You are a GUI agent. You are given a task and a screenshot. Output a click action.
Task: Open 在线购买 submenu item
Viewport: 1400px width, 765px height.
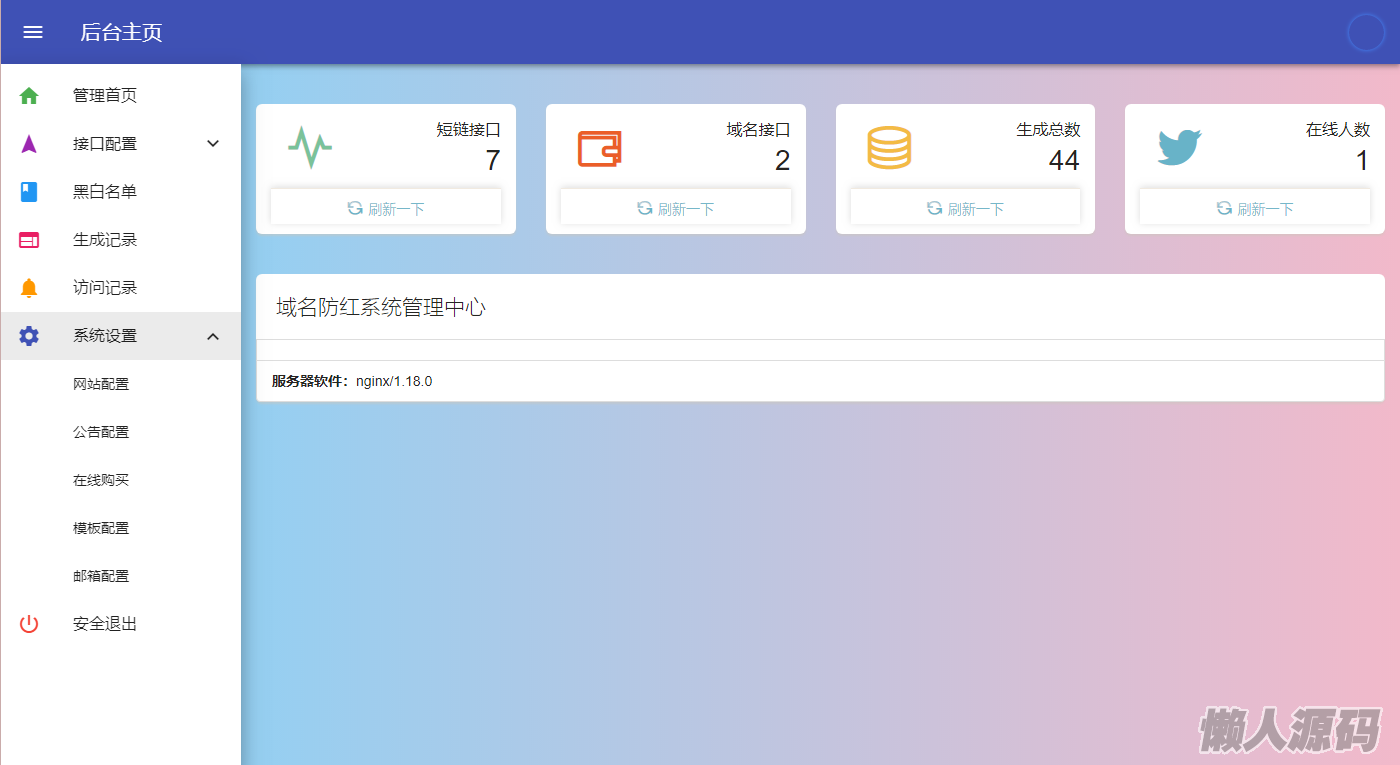[120, 480]
